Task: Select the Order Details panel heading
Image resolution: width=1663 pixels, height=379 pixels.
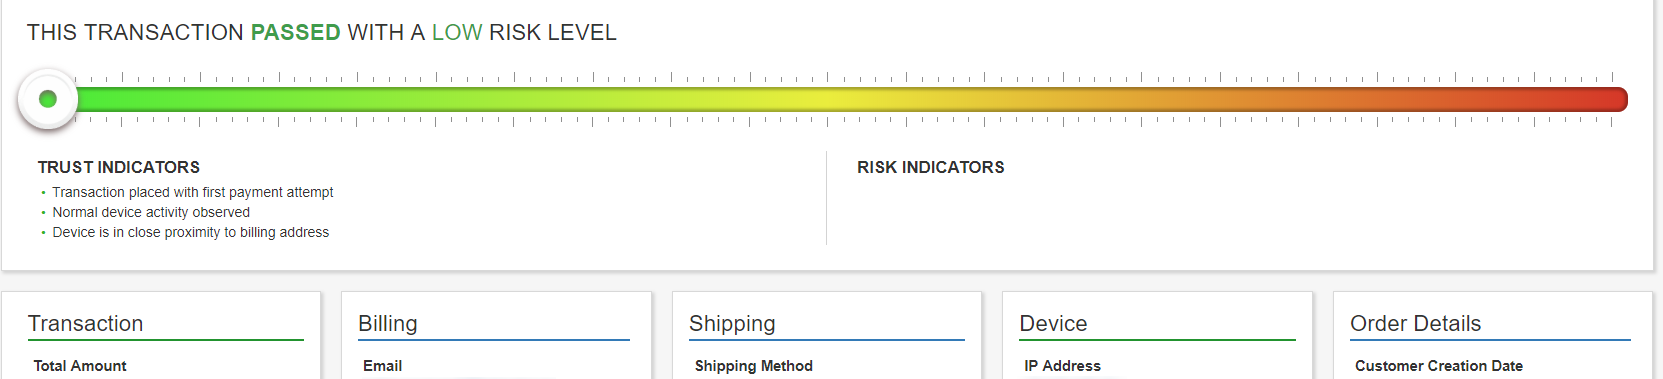Action: 1416,324
